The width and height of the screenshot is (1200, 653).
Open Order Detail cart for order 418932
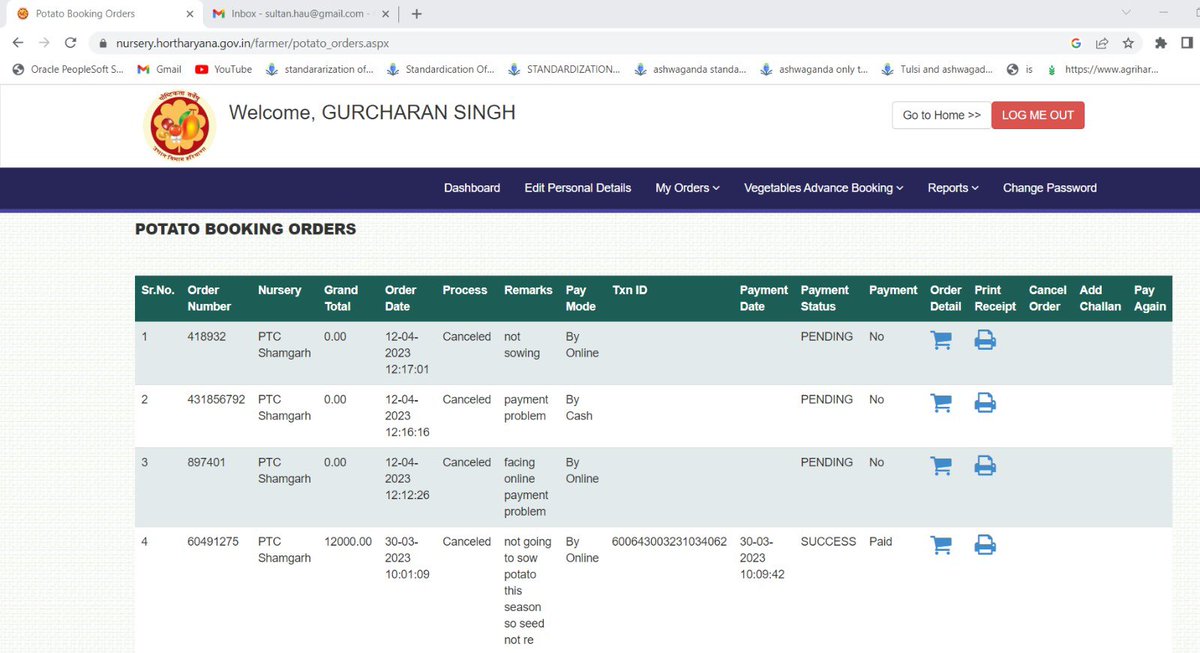pos(940,339)
